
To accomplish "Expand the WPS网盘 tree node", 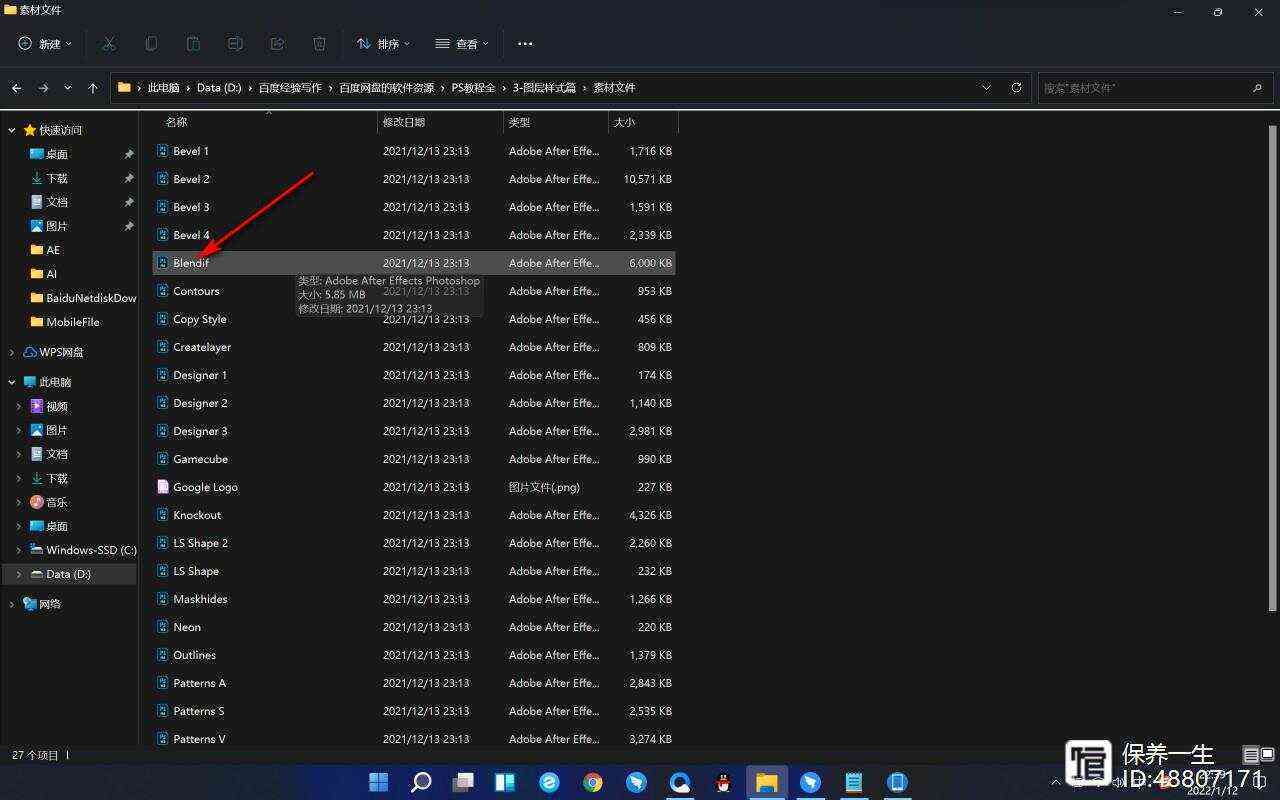I will pos(12,352).
